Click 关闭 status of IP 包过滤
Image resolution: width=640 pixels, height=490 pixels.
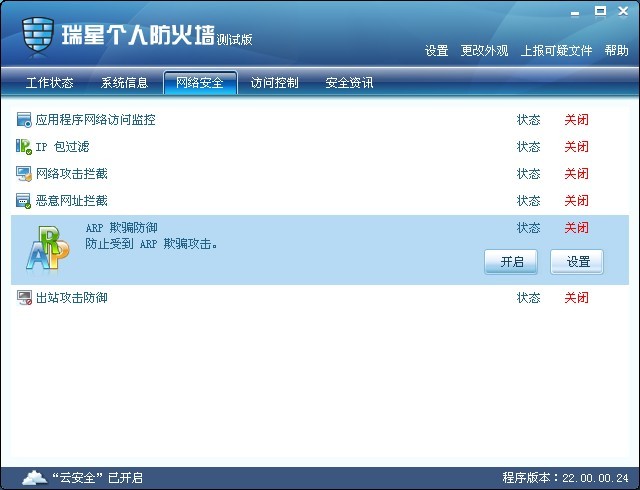pos(576,147)
